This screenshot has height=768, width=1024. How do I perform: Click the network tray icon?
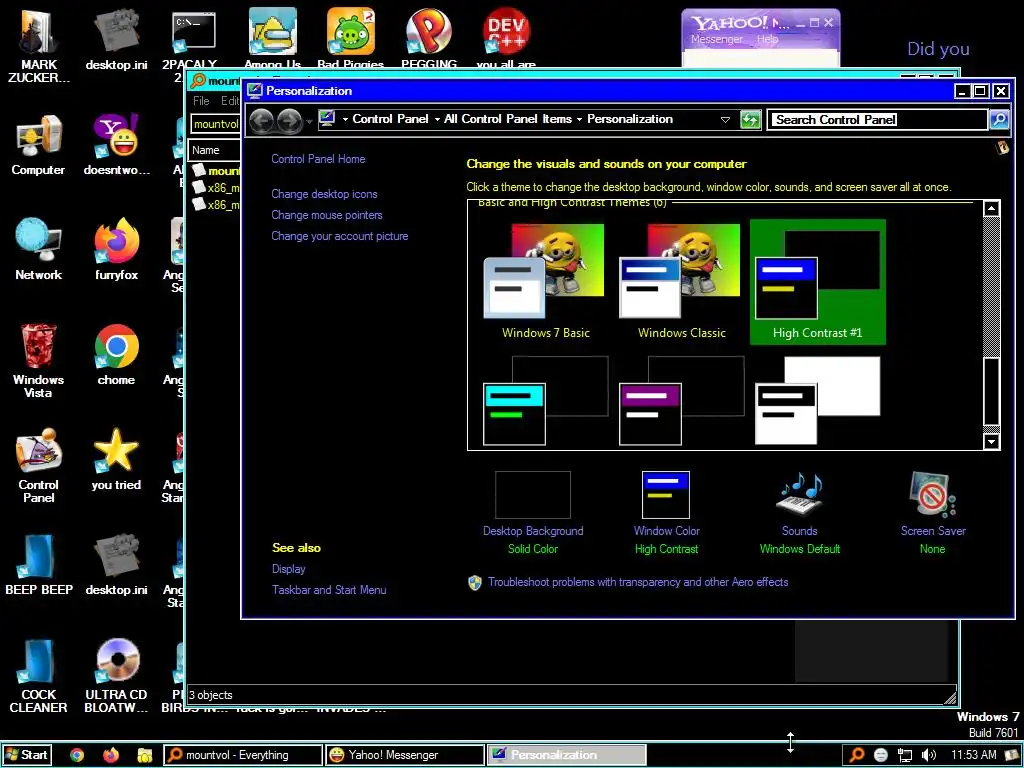click(904, 755)
